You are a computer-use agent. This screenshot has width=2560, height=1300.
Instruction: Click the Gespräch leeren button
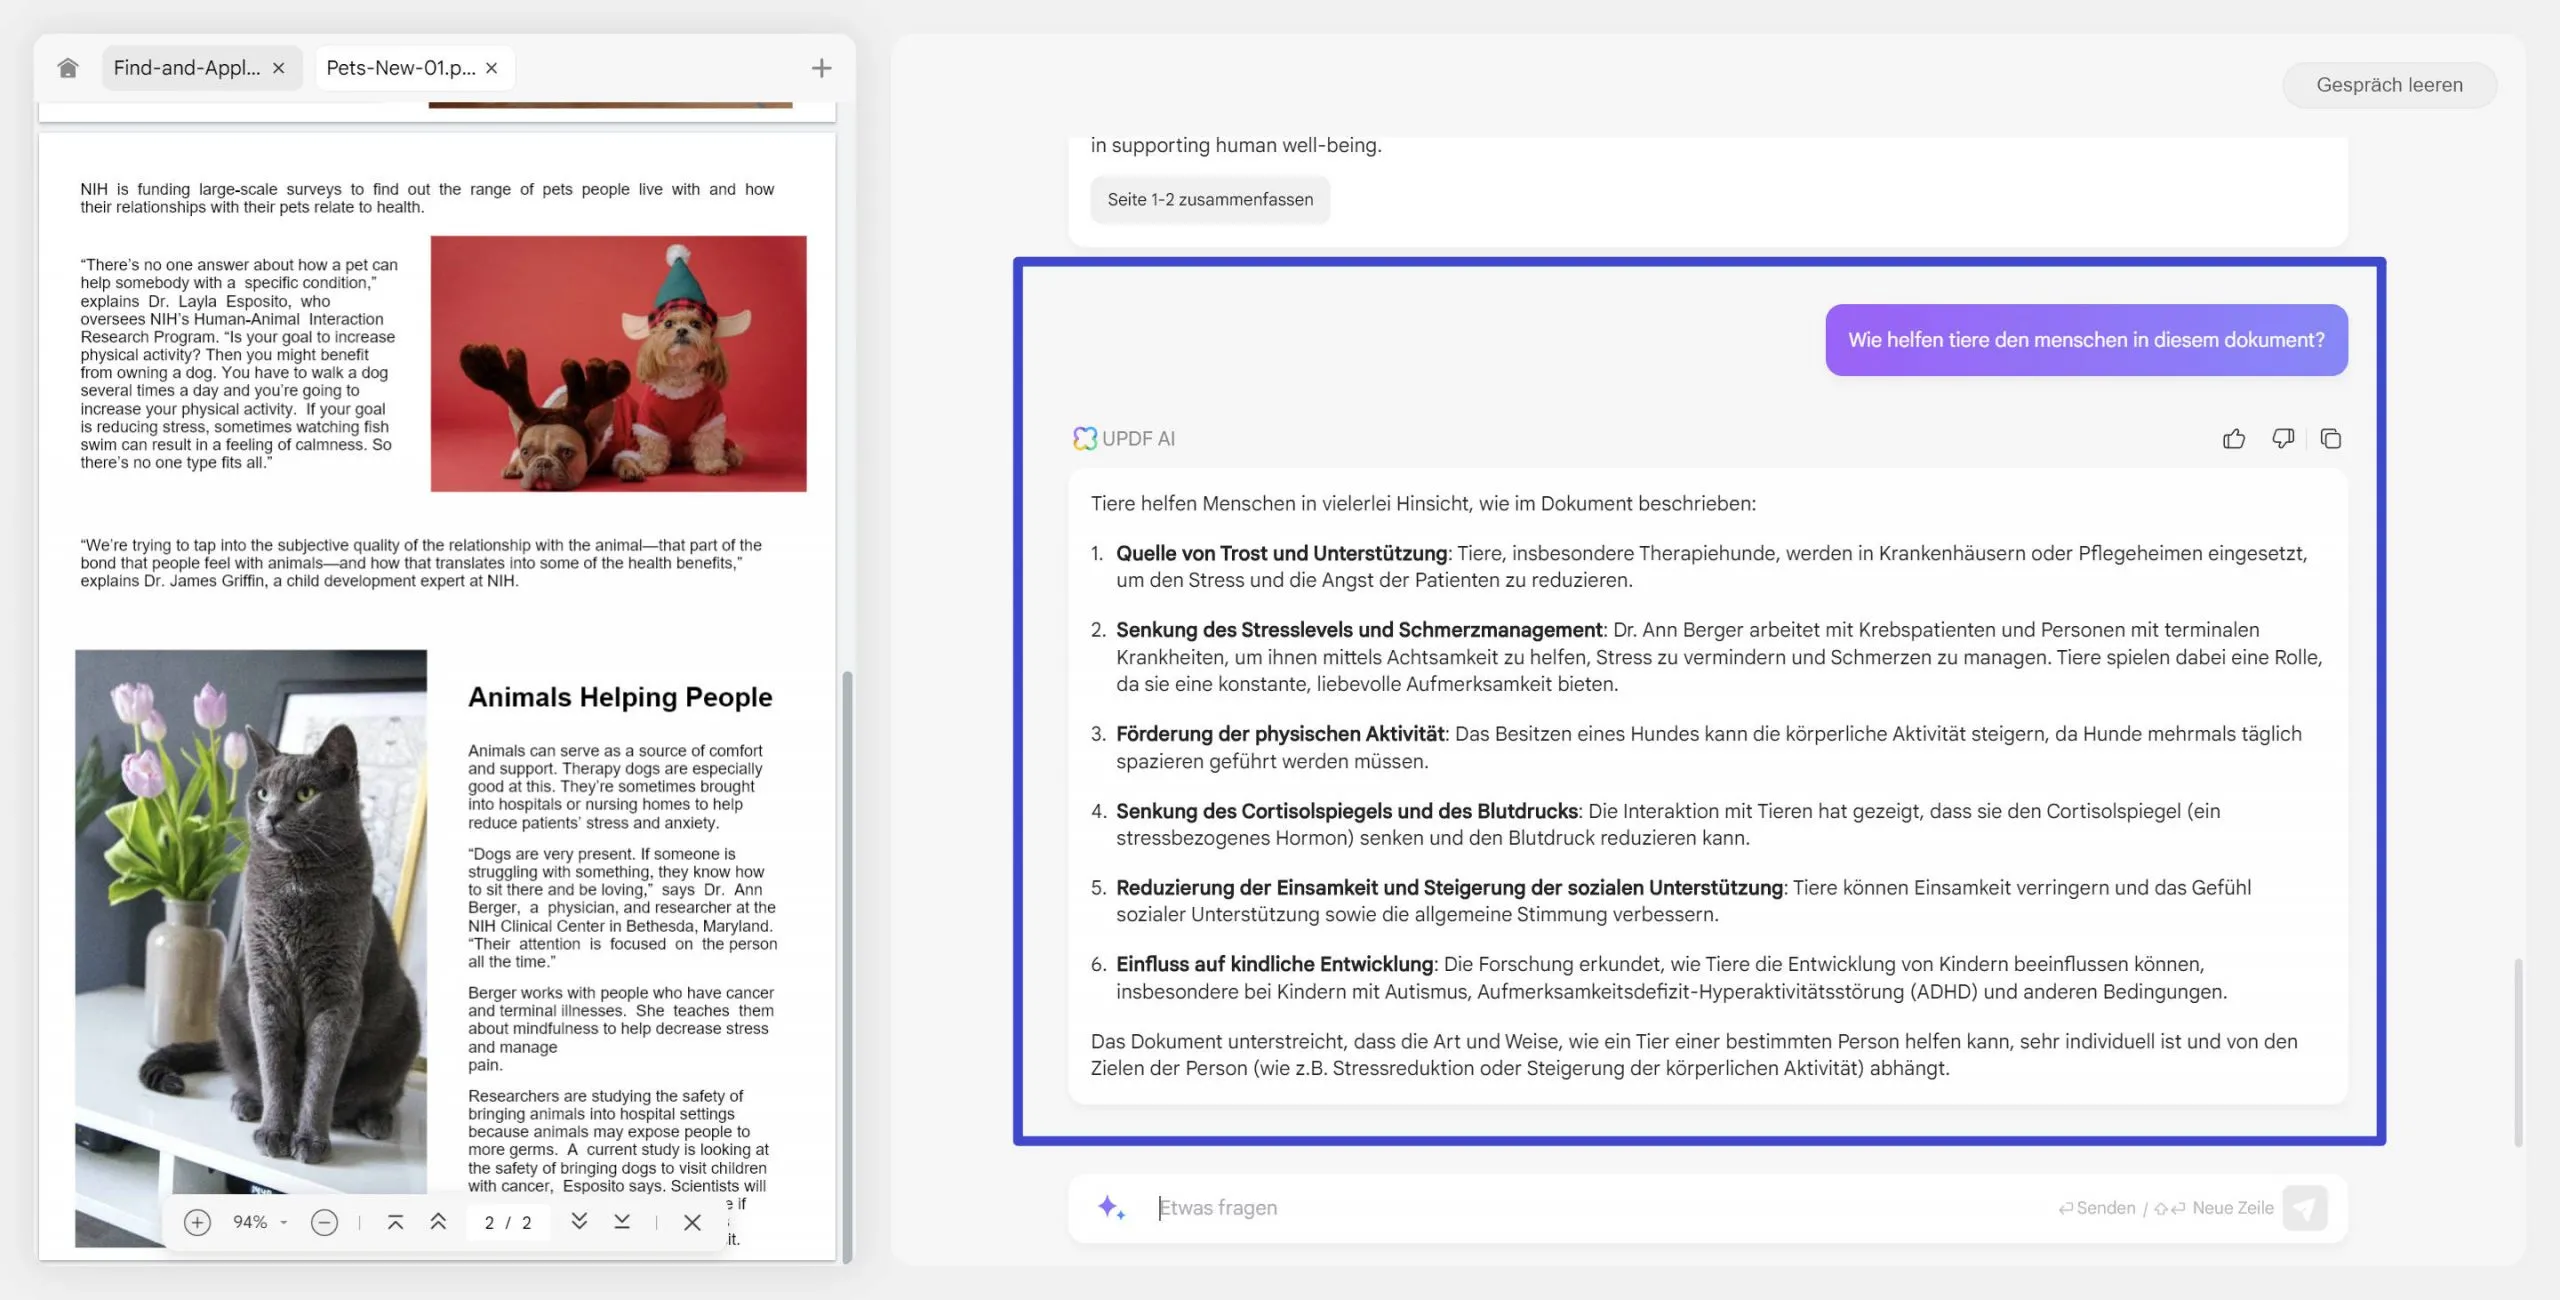(x=2388, y=85)
